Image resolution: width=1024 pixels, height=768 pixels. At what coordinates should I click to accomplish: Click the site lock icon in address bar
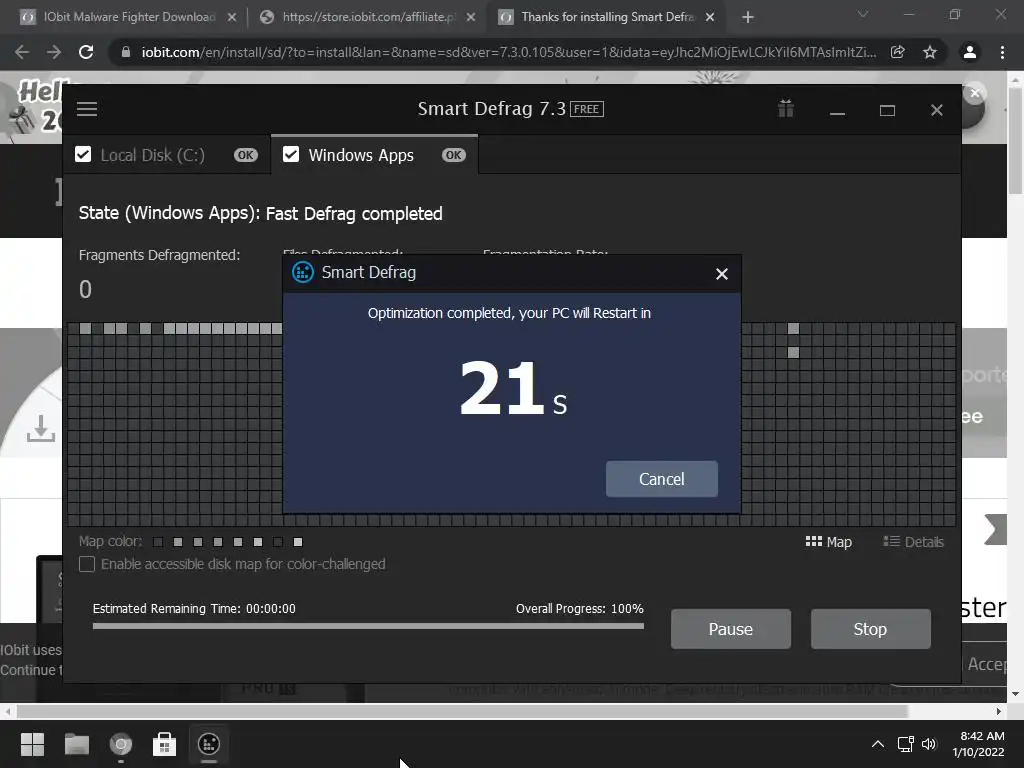coord(126,52)
